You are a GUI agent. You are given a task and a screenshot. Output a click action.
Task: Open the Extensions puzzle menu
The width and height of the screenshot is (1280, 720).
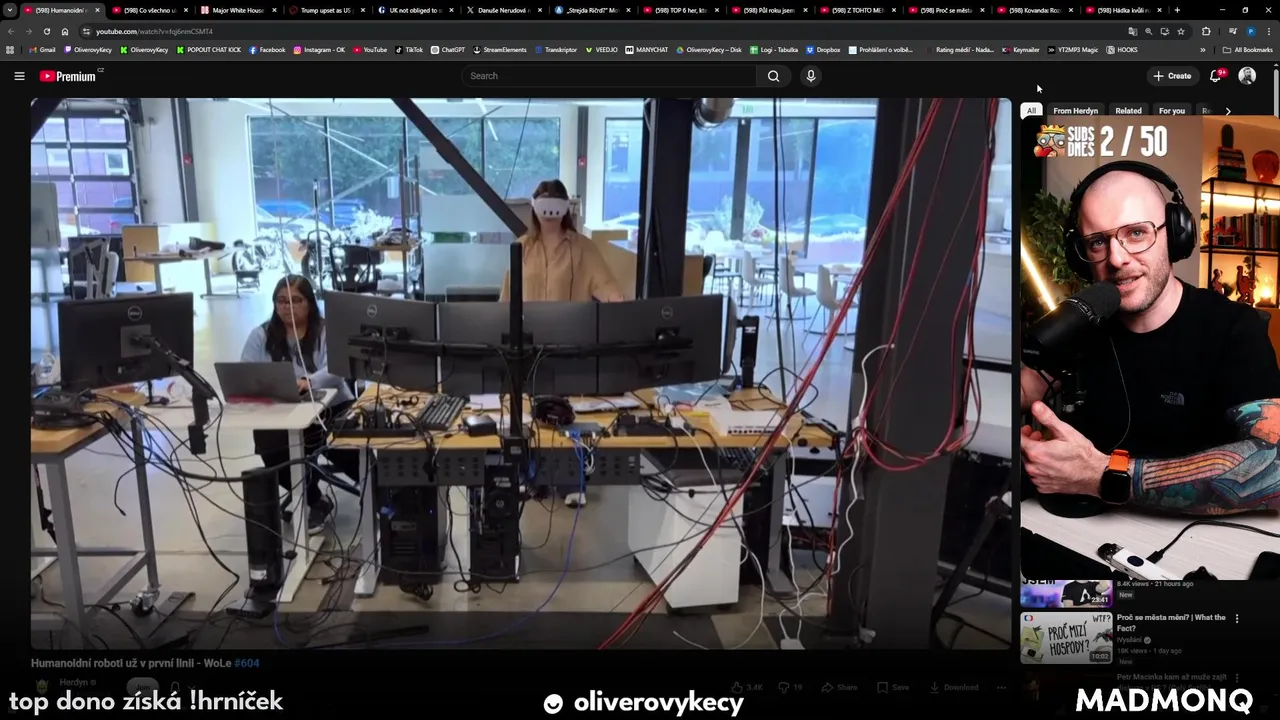click(1206, 31)
